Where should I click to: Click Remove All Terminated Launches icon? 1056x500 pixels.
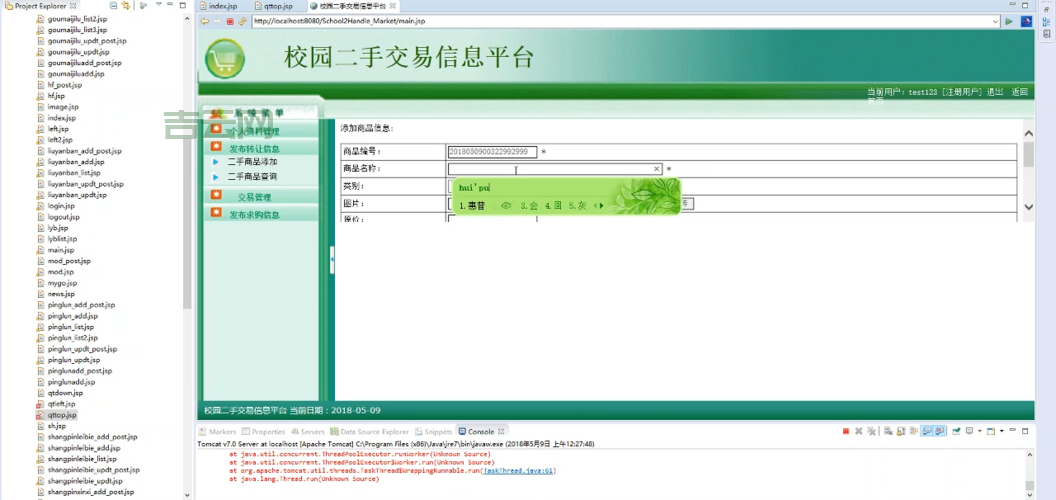[x=871, y=431]
